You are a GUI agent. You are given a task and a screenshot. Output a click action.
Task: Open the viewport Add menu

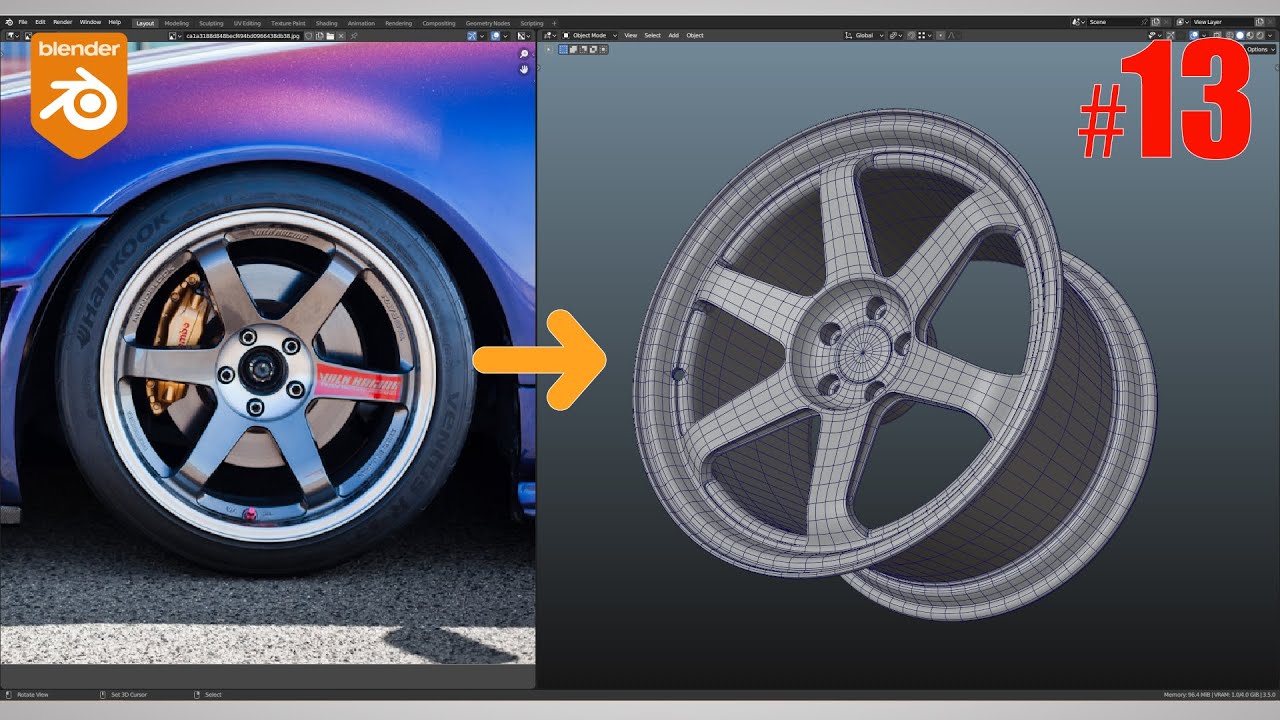click(x=673, y=35)
